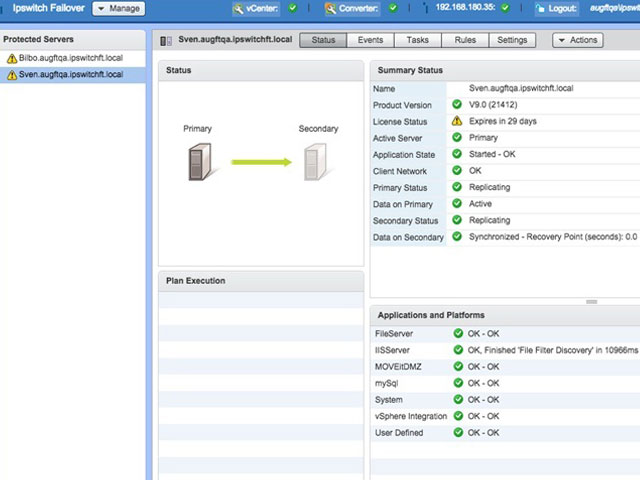Click the Active Server green check icon
The height and width of the screenshot is (480, 640).
(457, 137)
